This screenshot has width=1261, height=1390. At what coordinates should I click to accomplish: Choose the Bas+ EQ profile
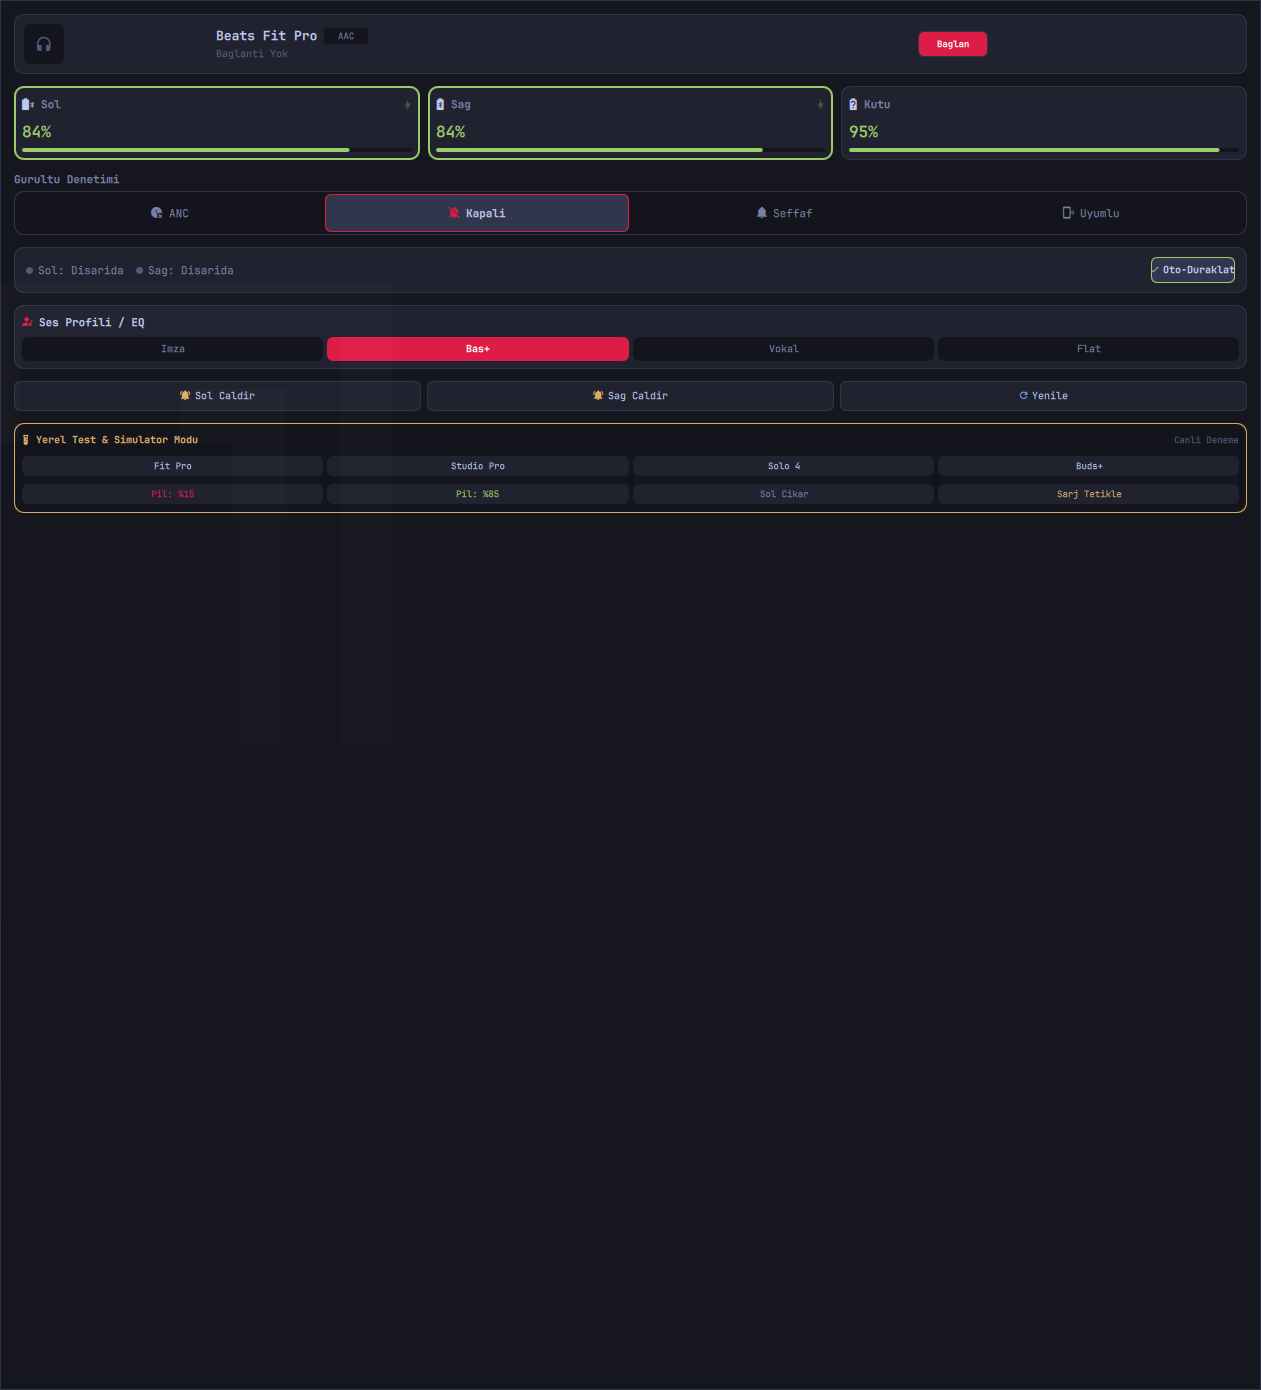tap(478, 349)
